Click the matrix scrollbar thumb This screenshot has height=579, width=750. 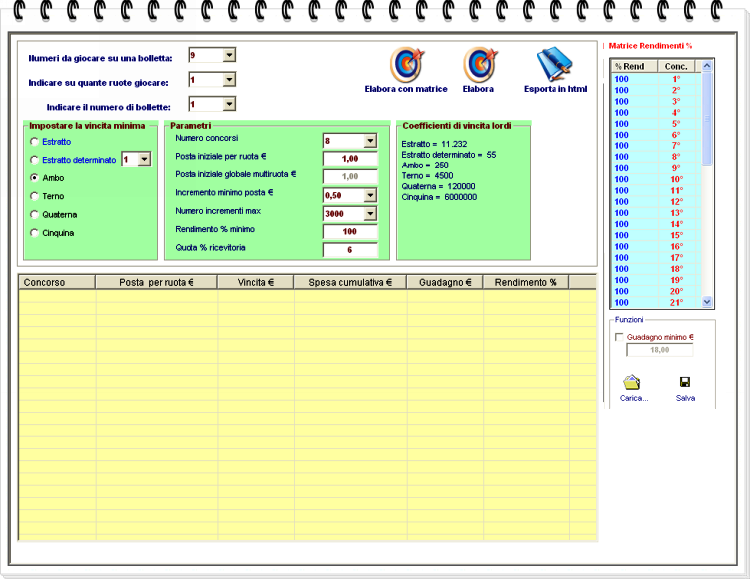tap(707, 119)
